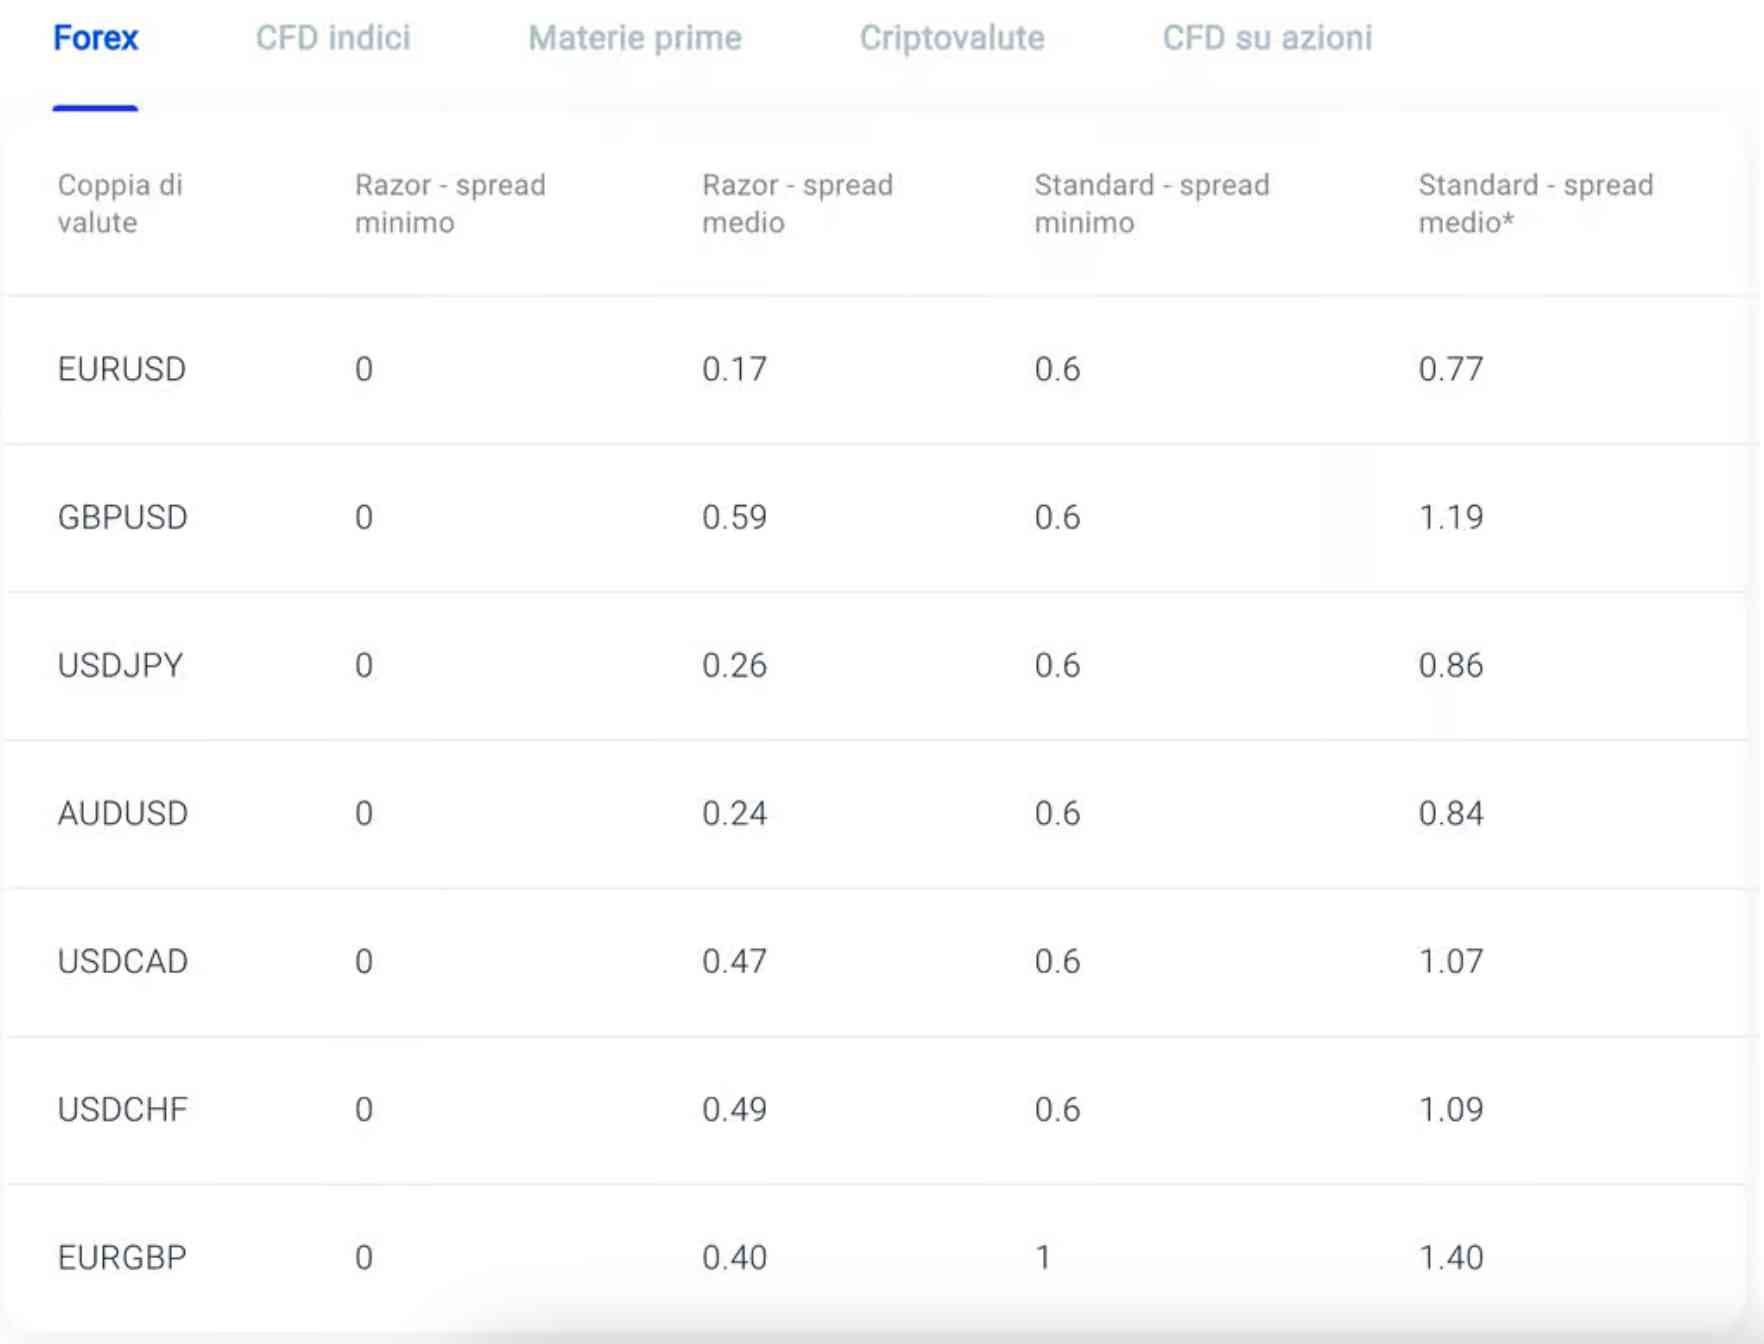This screenshot has height=1344, width=1764.
Task: Click EURGBP Standard average spread 1.40
Action: (x=1451, y=1257)
